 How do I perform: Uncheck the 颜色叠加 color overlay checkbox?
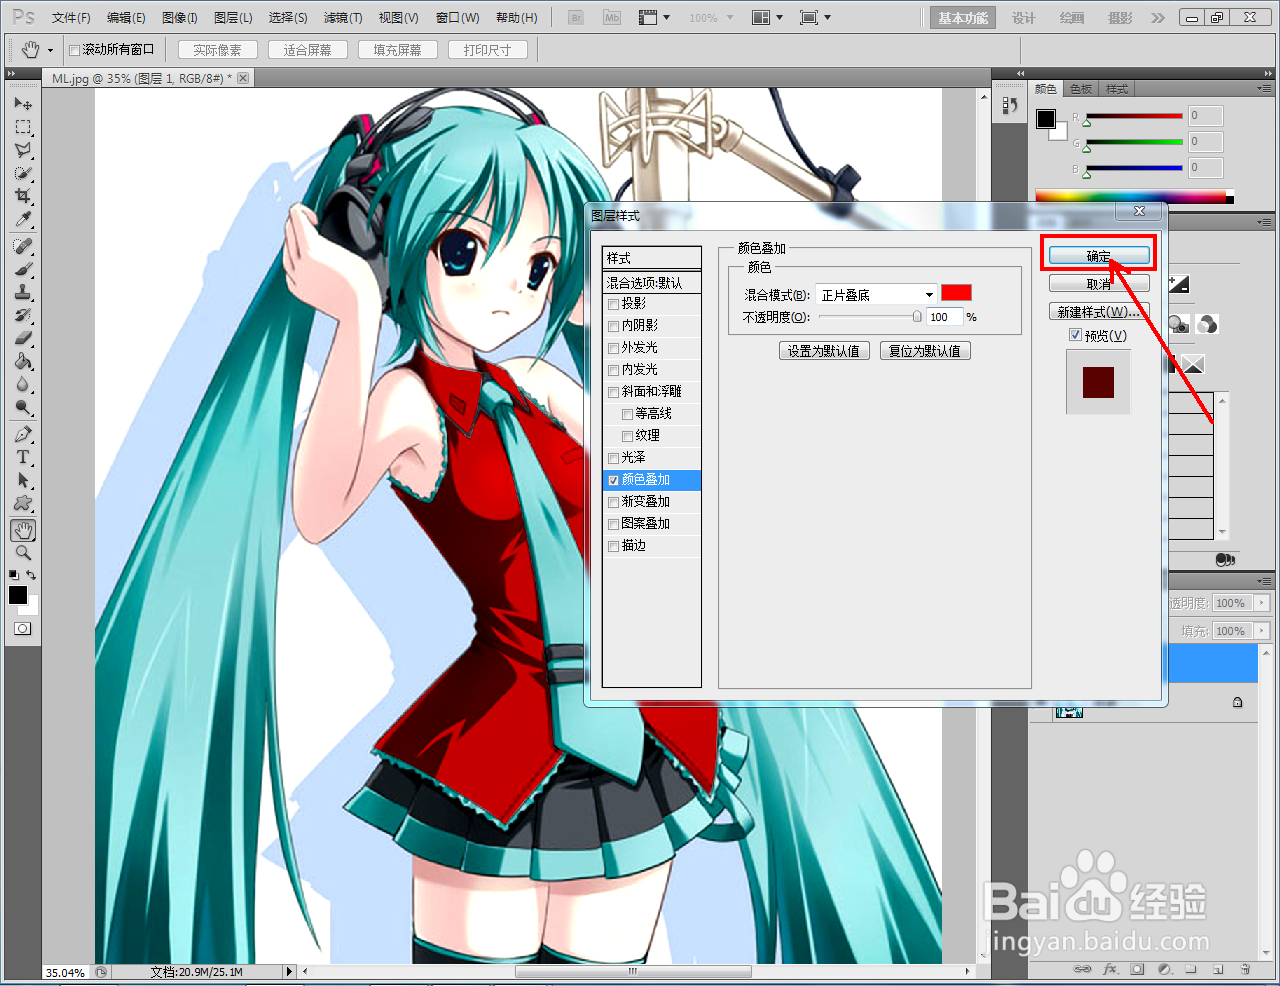[x=614, y=480]
